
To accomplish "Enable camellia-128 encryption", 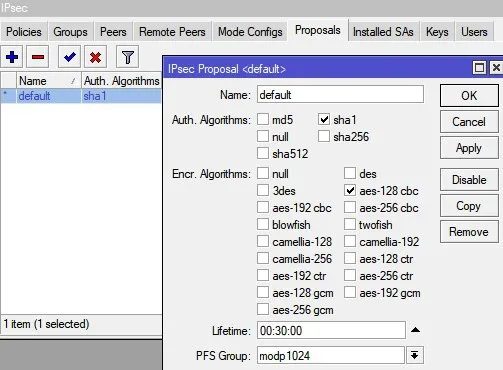I will pyautogui.click(x=263, y=241).
